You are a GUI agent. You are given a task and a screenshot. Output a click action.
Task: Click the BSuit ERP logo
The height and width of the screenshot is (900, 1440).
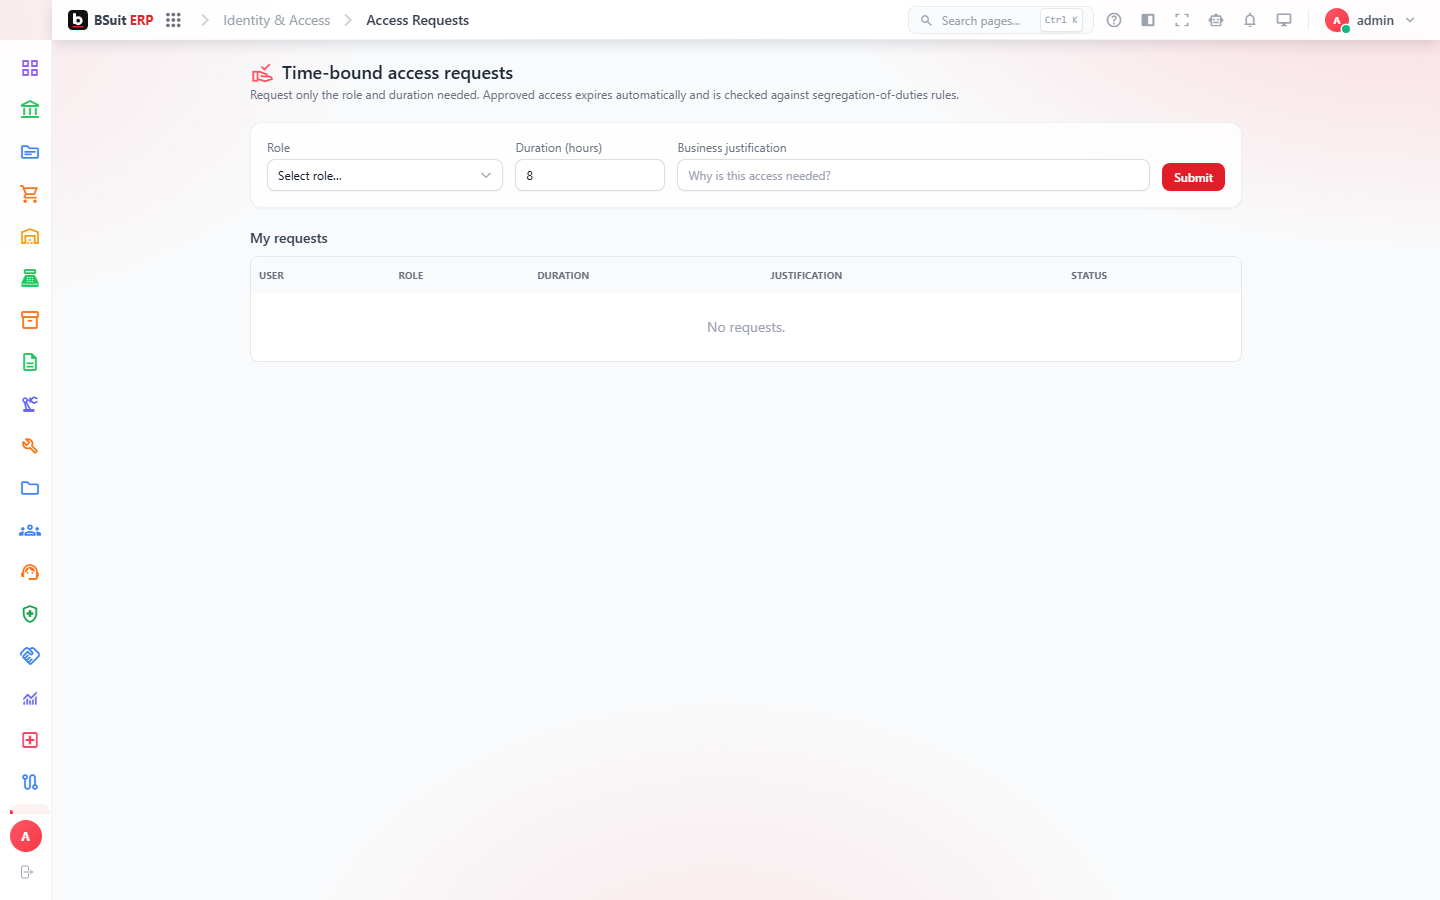pyautogui.click(x=110, y=20)
